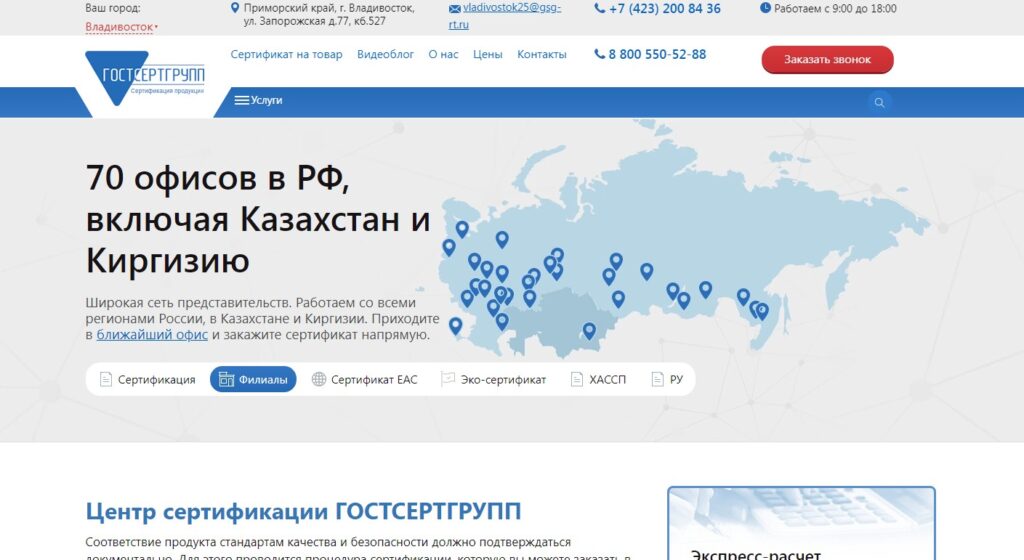Select the Эко-сертификат tab
The image size is (1024, 560).
(494, 379)
